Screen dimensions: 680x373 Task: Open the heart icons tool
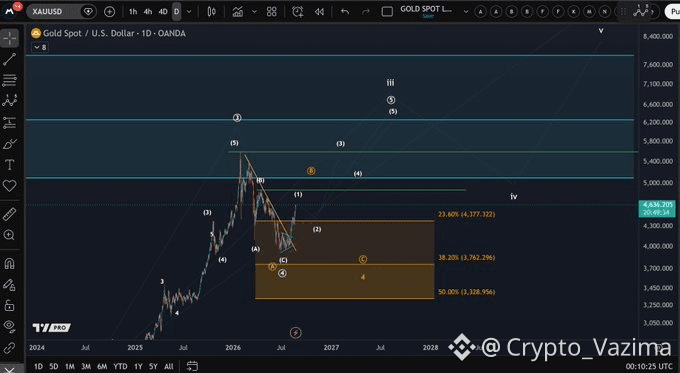(10, 186)
